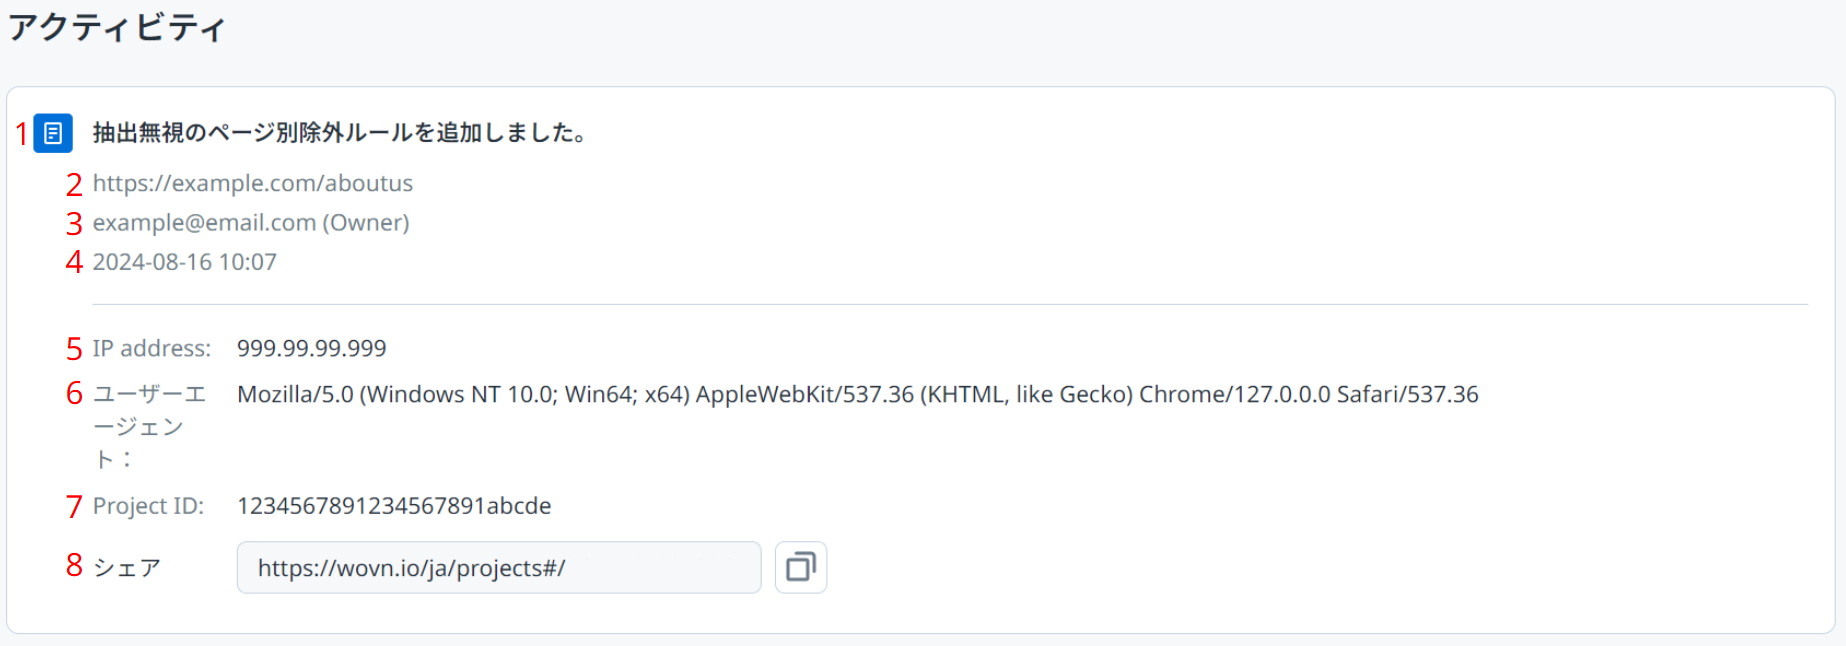Click the ユーザーエージェント label
Viewport: 1846px width, 646px height.
pos(148,426)
